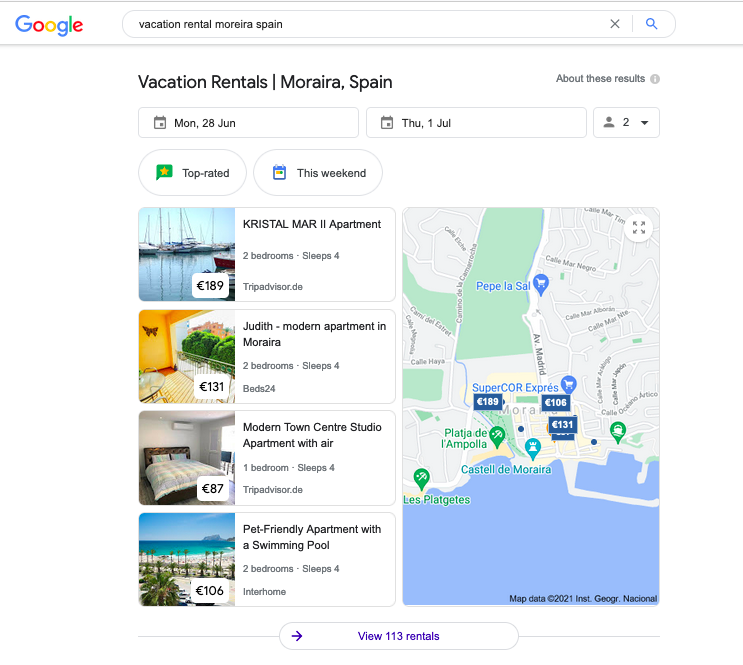Open Modern Town Centre Studio Apartment listing
This screenshot has height=665, width=743.
click(267, 458)
